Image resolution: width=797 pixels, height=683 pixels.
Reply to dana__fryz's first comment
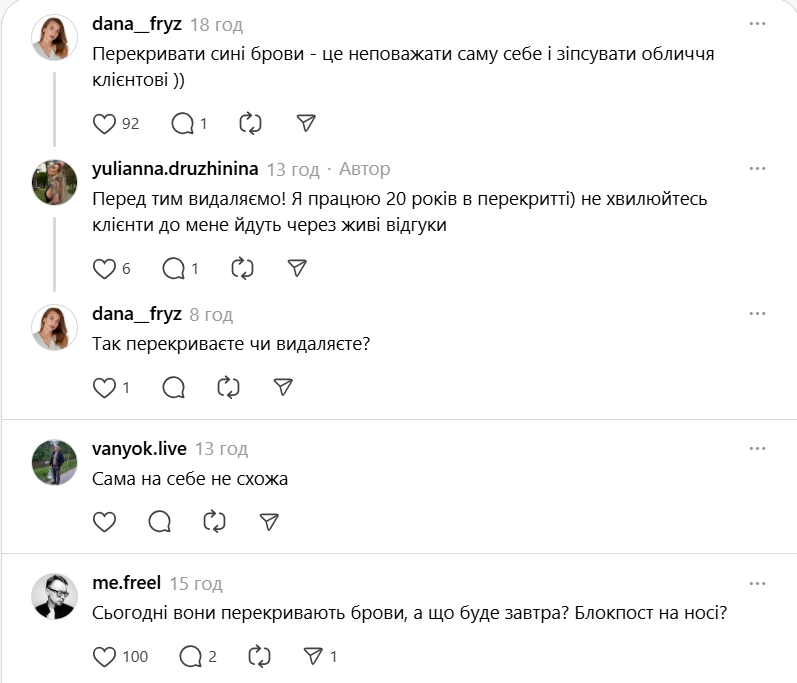(182, 124)
